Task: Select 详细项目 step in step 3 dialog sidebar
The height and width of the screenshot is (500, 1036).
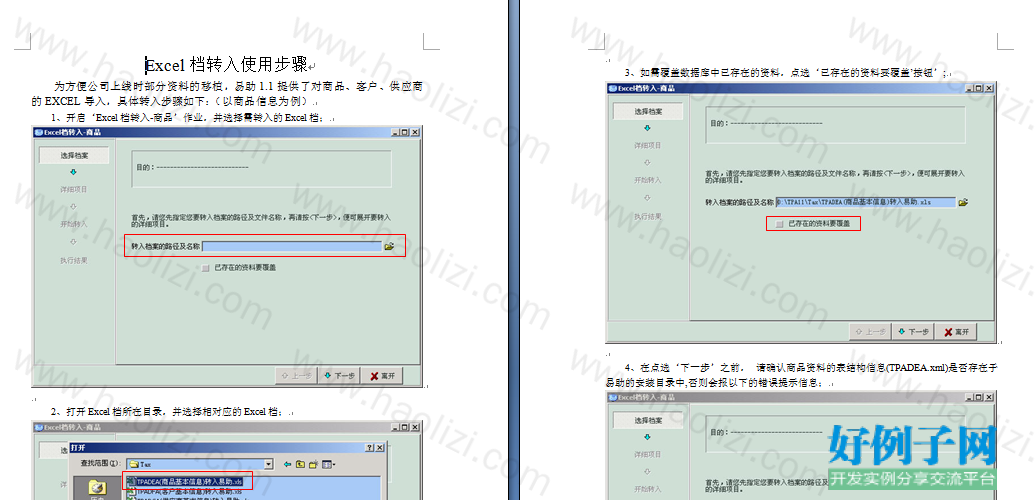Action: [x=648, y=145]
